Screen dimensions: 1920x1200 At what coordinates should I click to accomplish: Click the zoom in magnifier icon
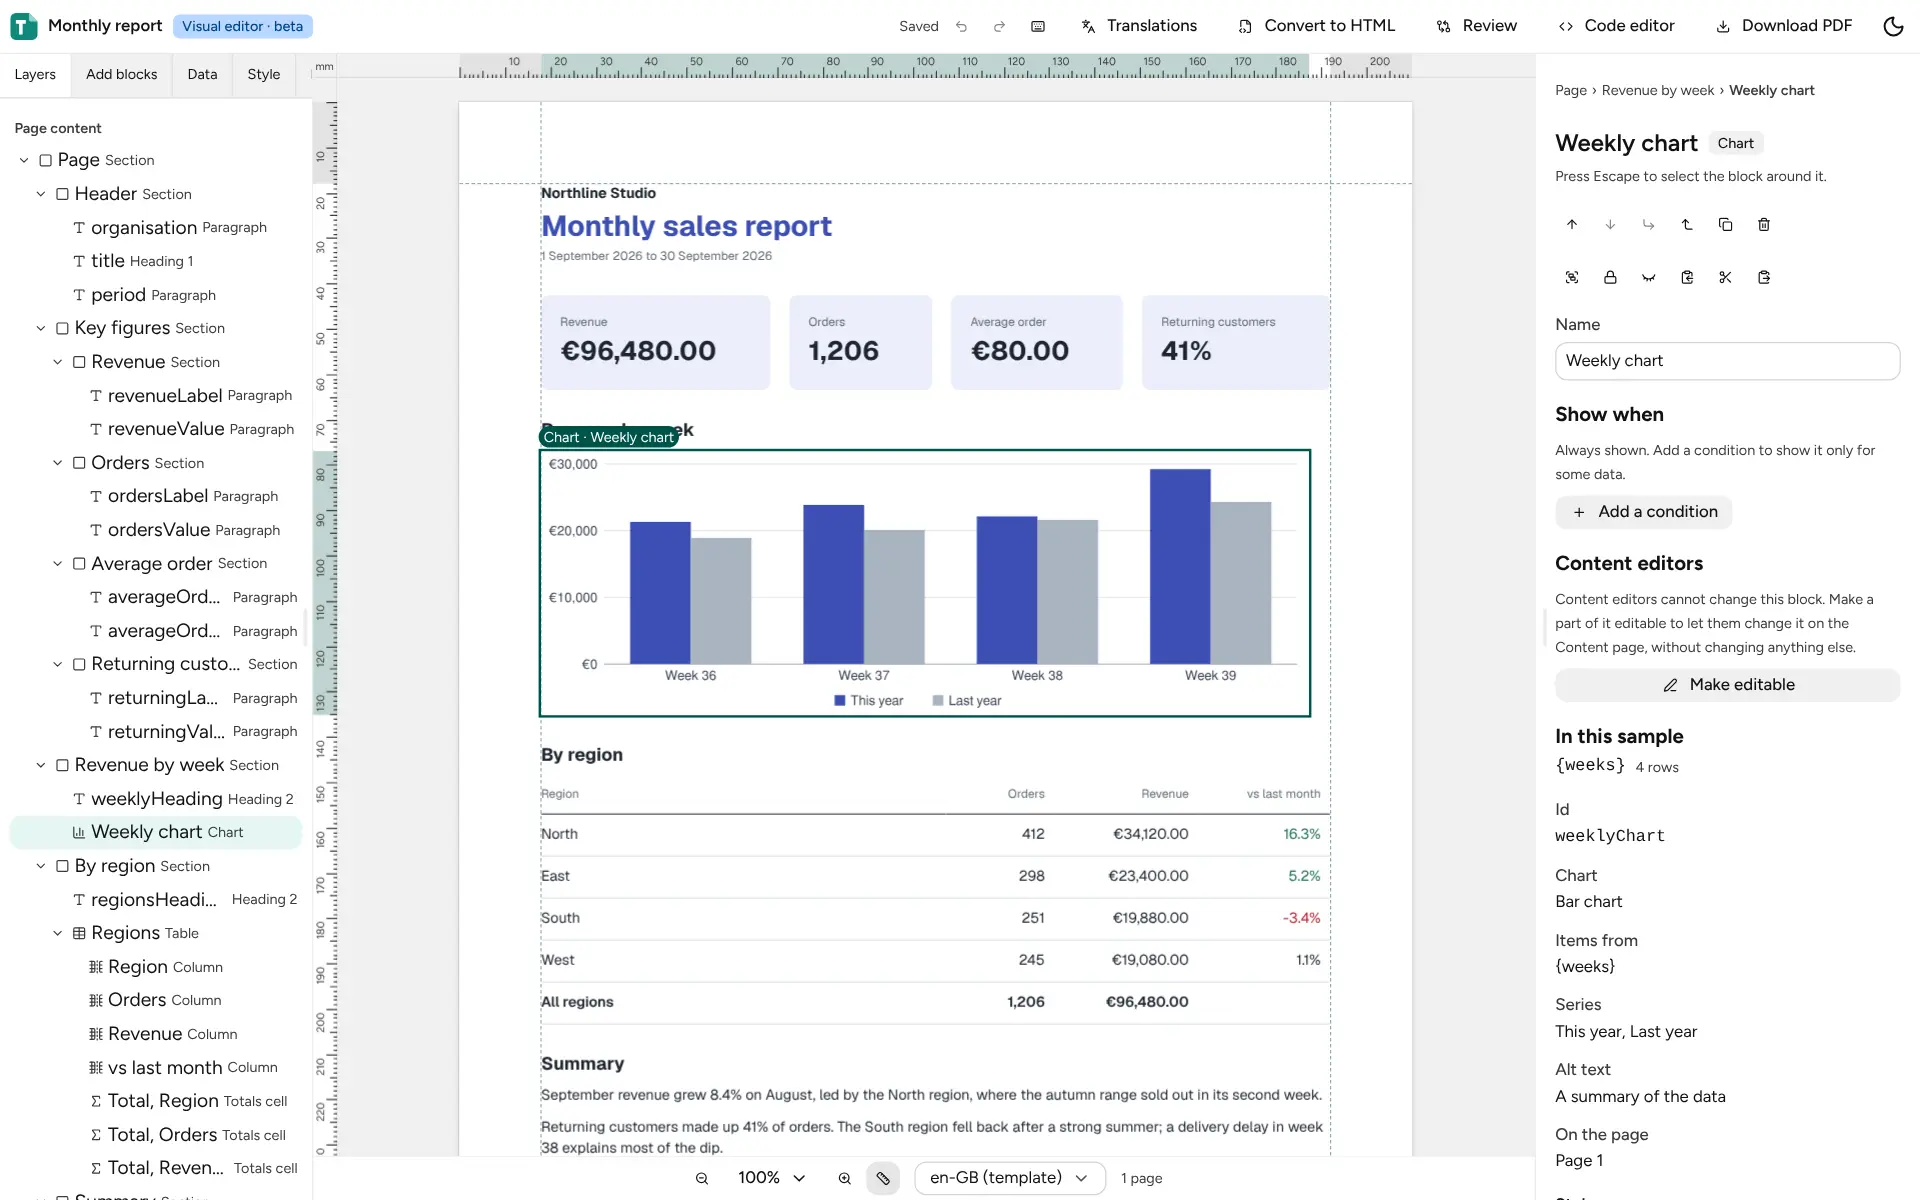(x=845, y=1179)
